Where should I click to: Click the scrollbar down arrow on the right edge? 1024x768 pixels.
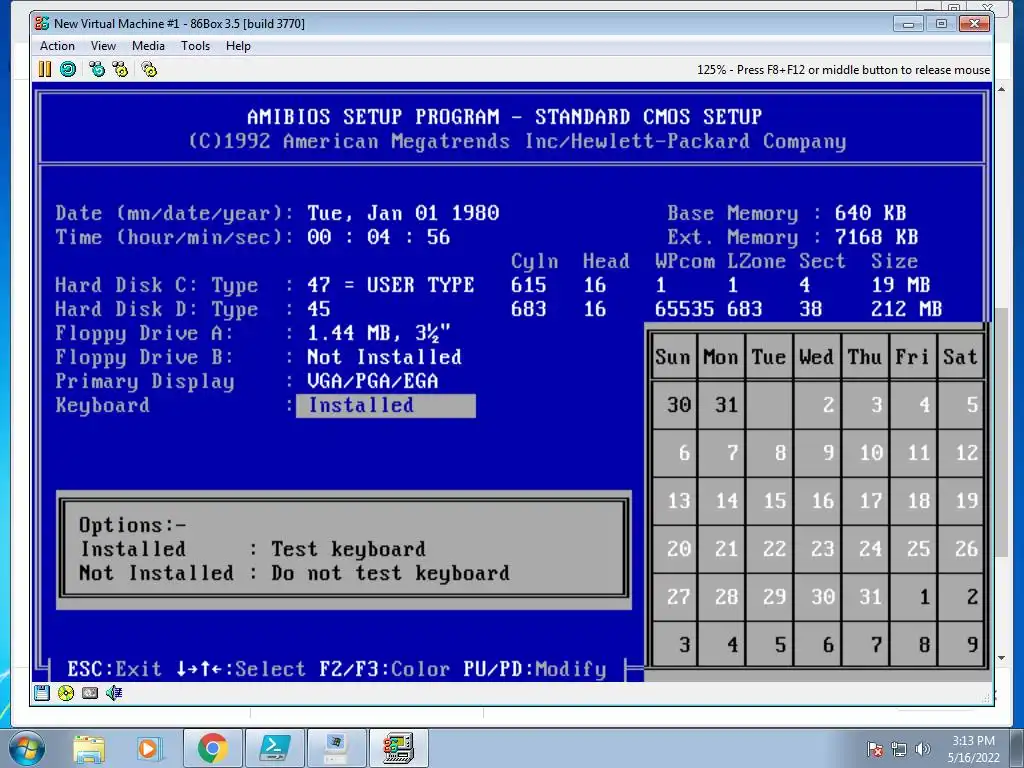(x=1002, y=658)
